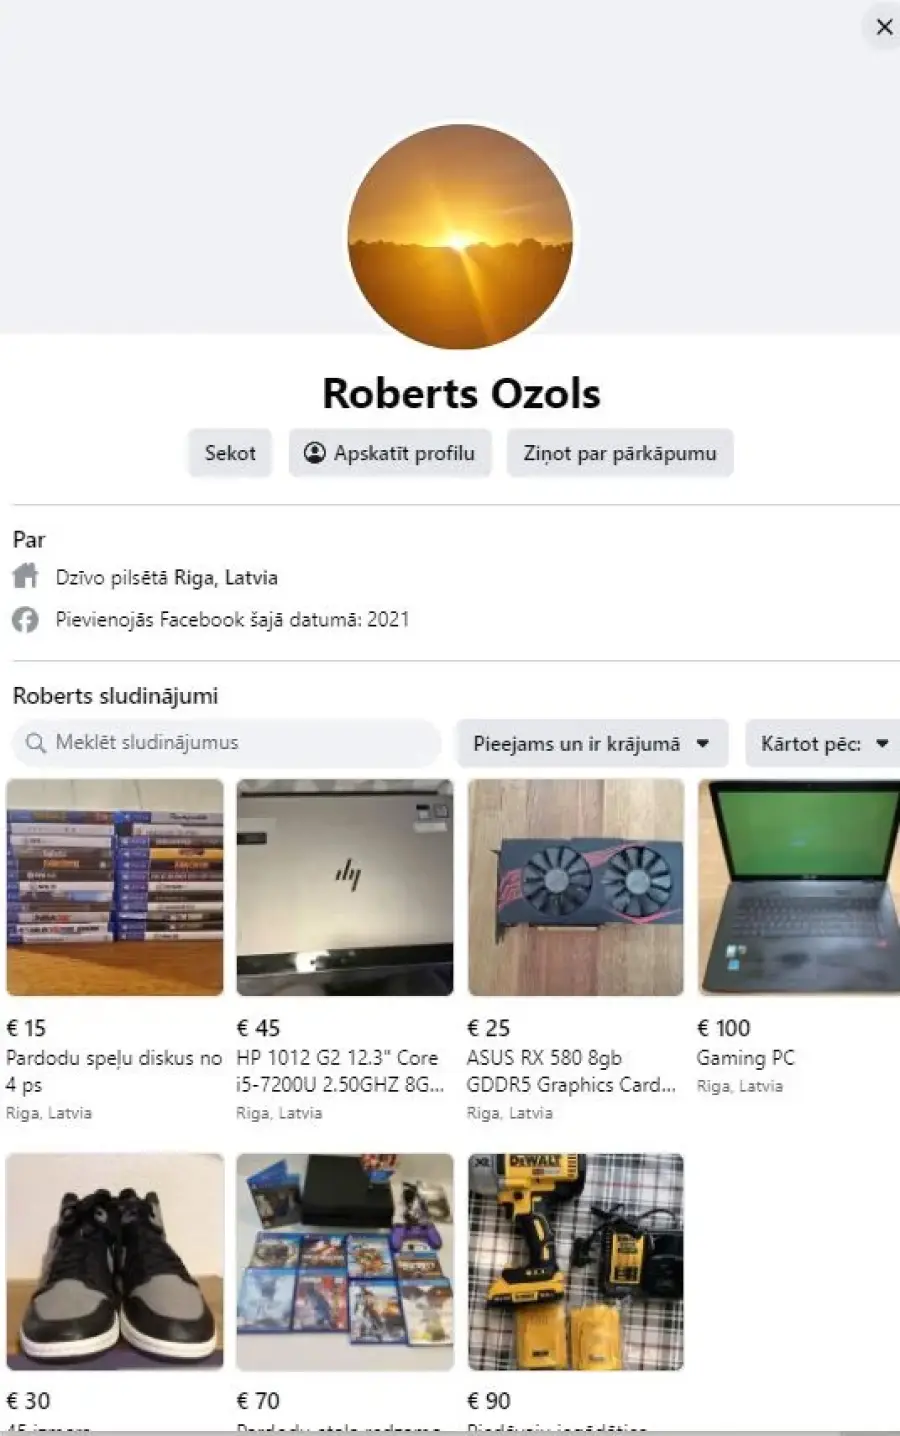
Task: Focus the Meklēt sludinājumus search field
Action: [x=226, y=743]
